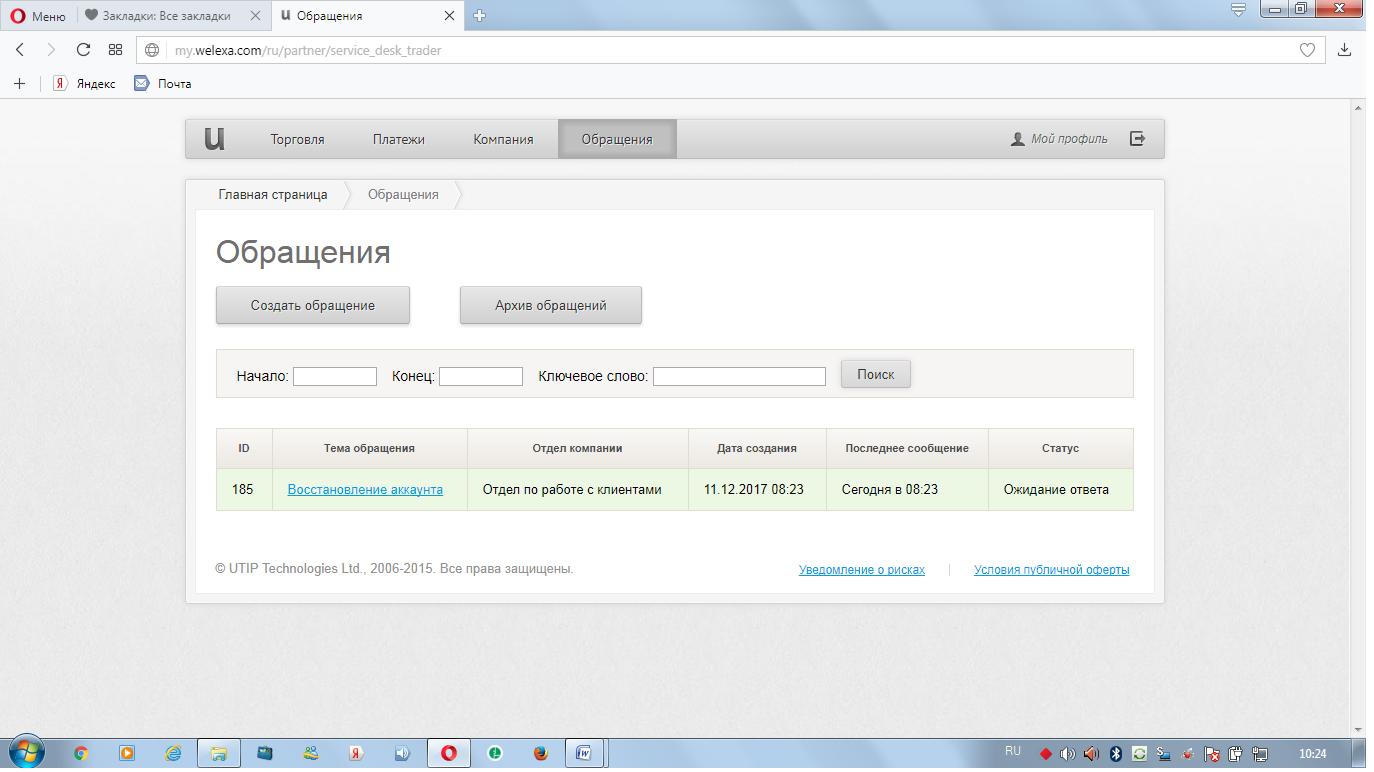Click the U logo in site navigation

pyautogui.click(x=214, y=139)
